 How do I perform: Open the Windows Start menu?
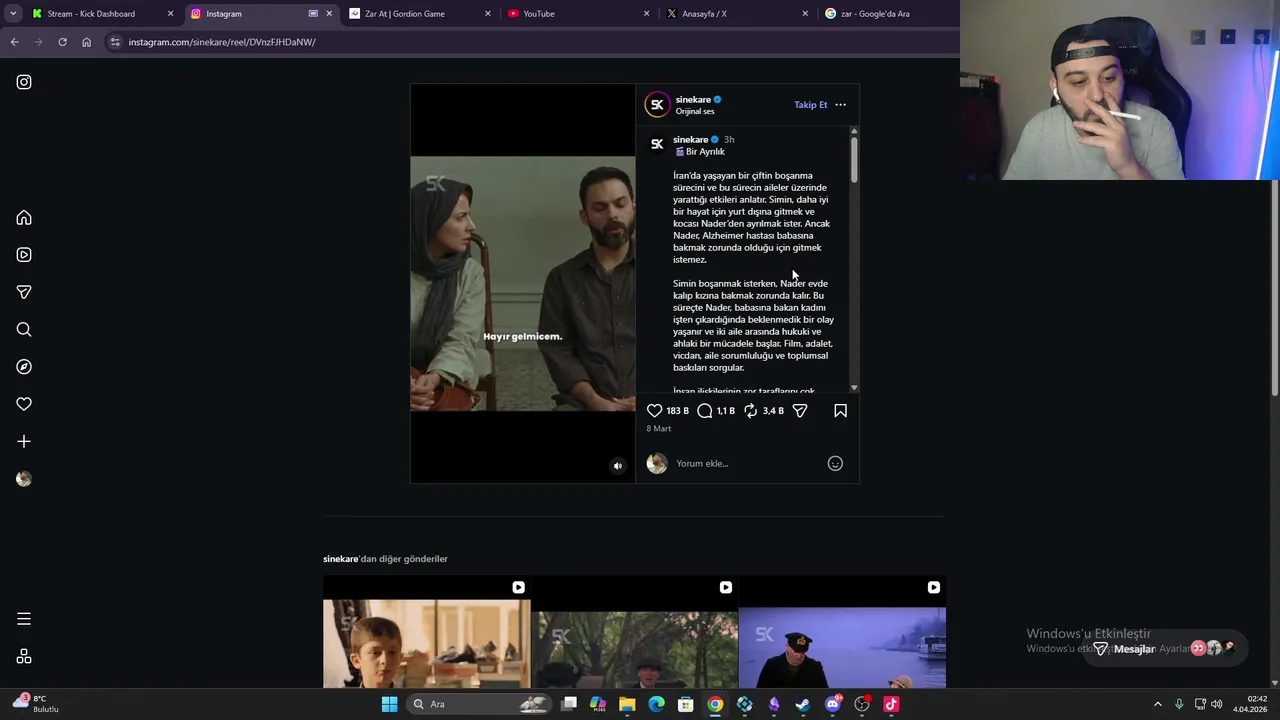point(389,704)
